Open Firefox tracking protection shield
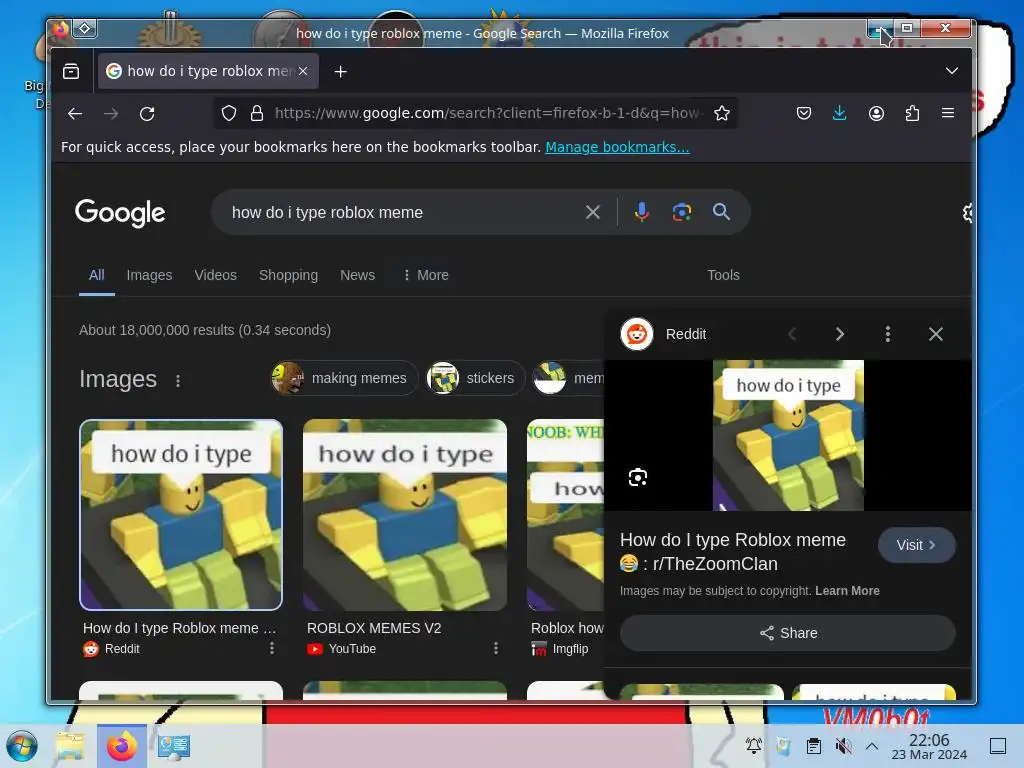 (229, 114)
